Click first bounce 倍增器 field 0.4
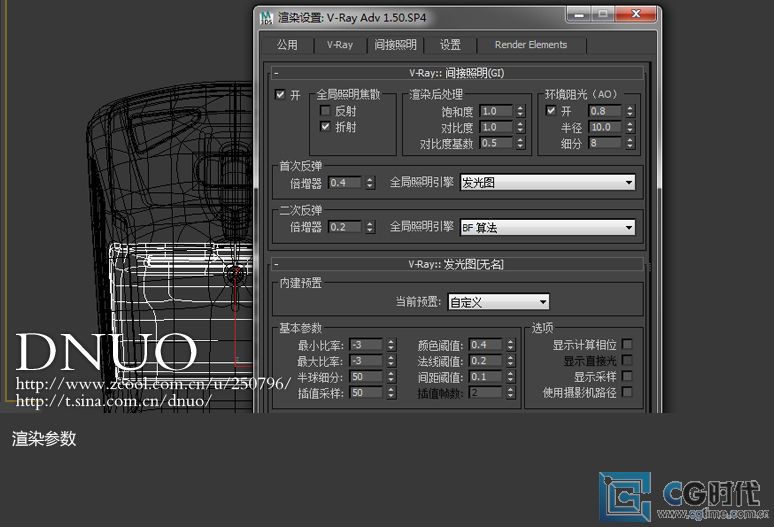Image resolution: width=774 pixels, height=527 pixels. click(346, 183)
